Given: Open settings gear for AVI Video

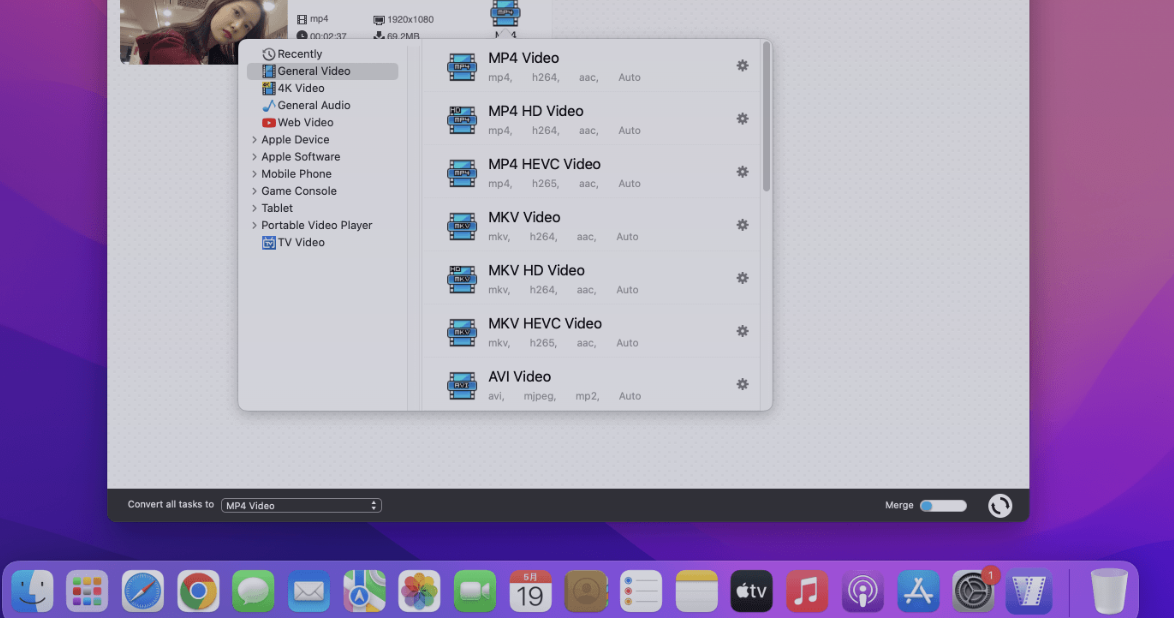Looking at the screenshot, I should [742, 385].
